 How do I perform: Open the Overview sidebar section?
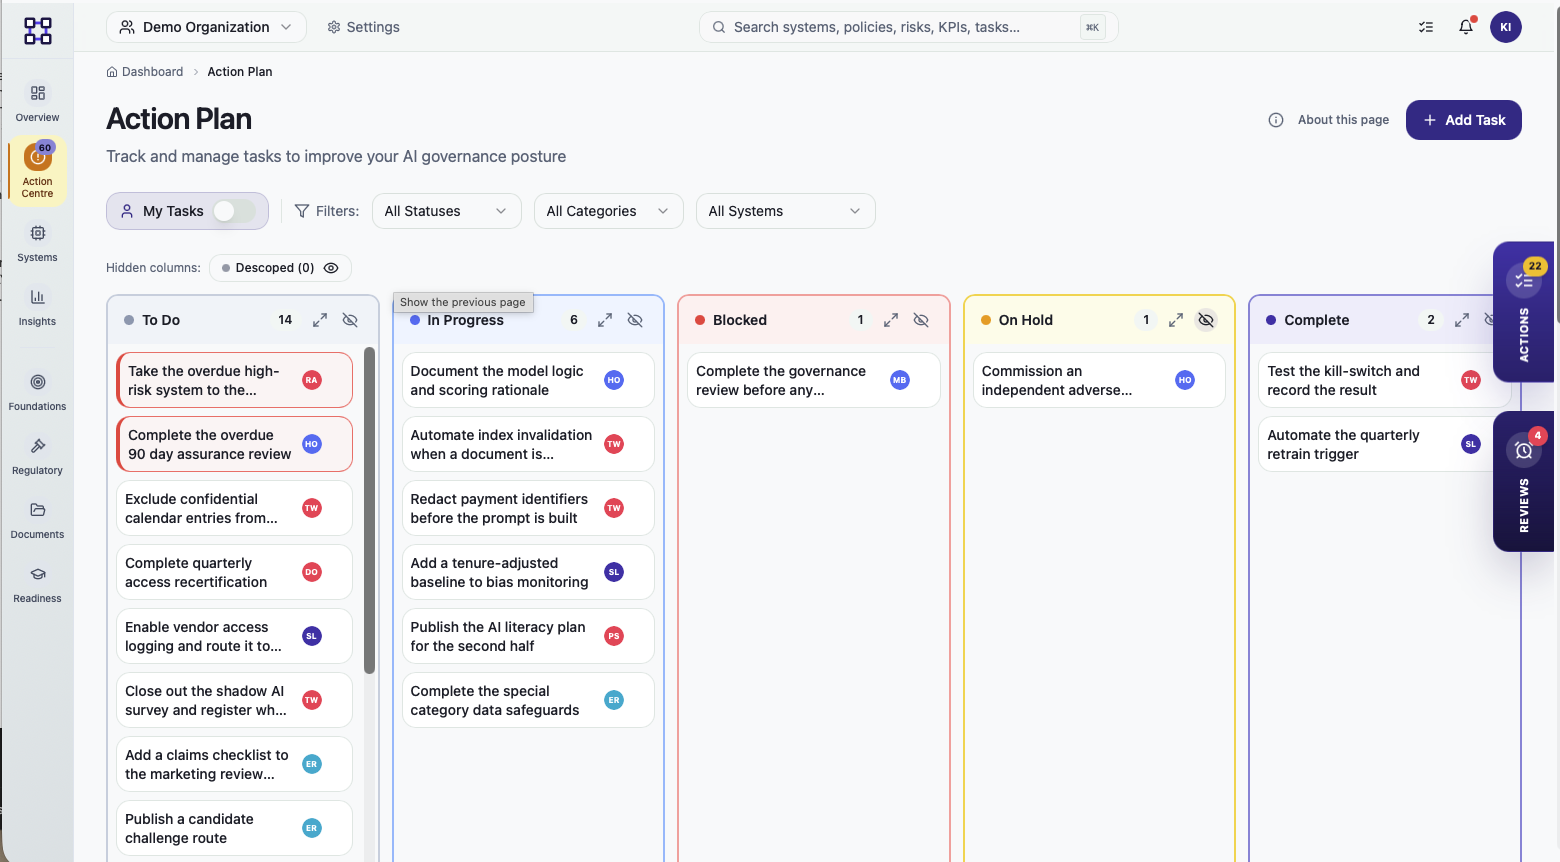(37, 103)
